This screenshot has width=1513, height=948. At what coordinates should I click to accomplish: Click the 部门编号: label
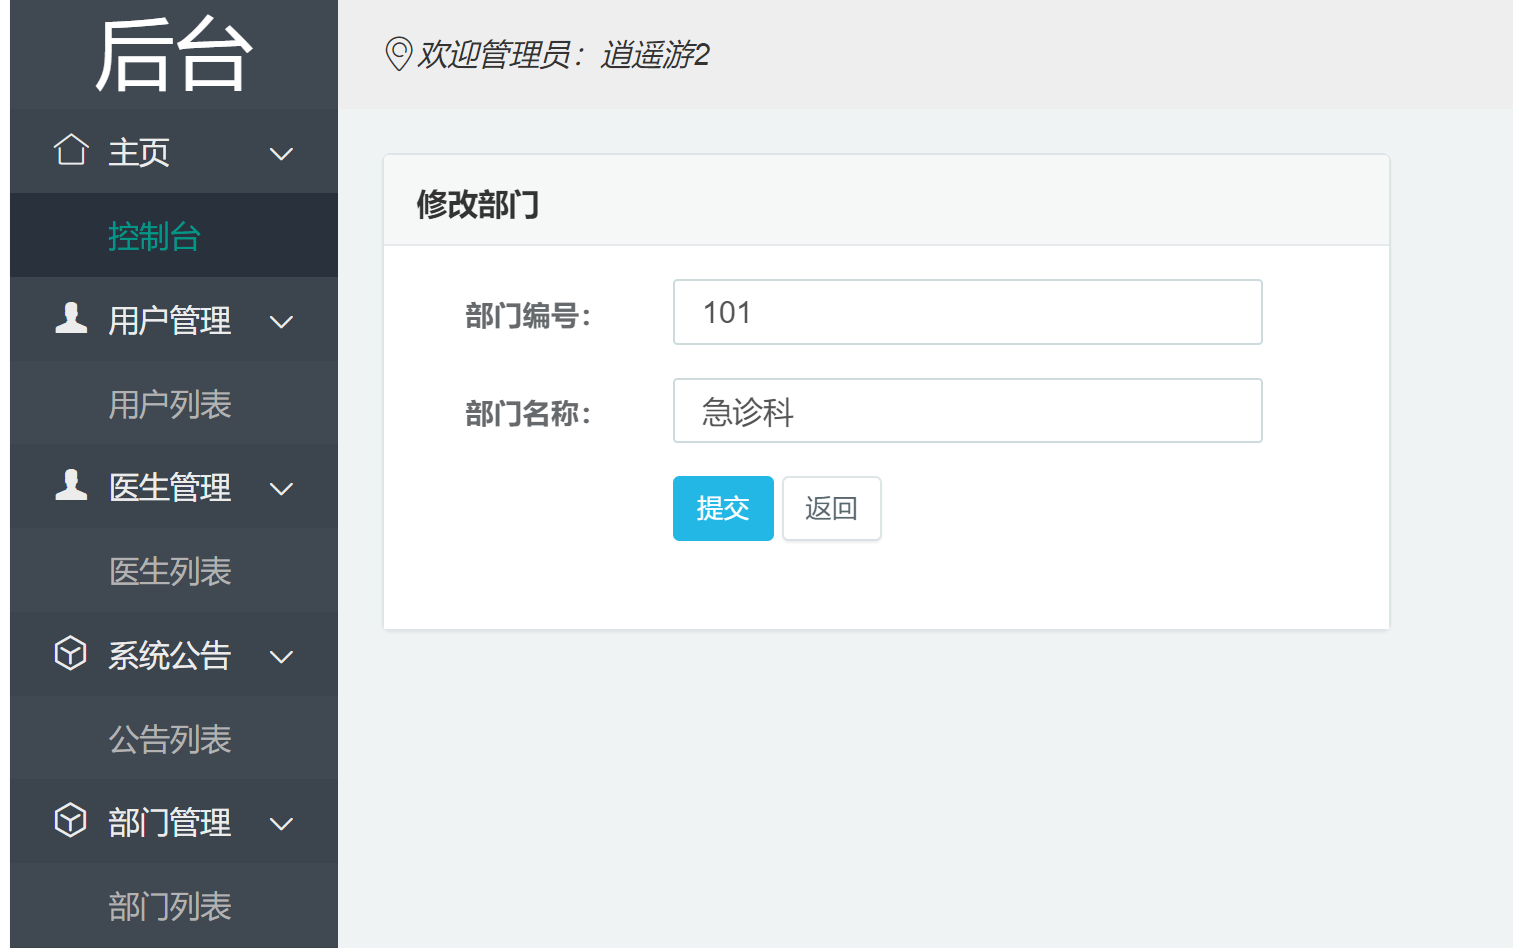528,316
